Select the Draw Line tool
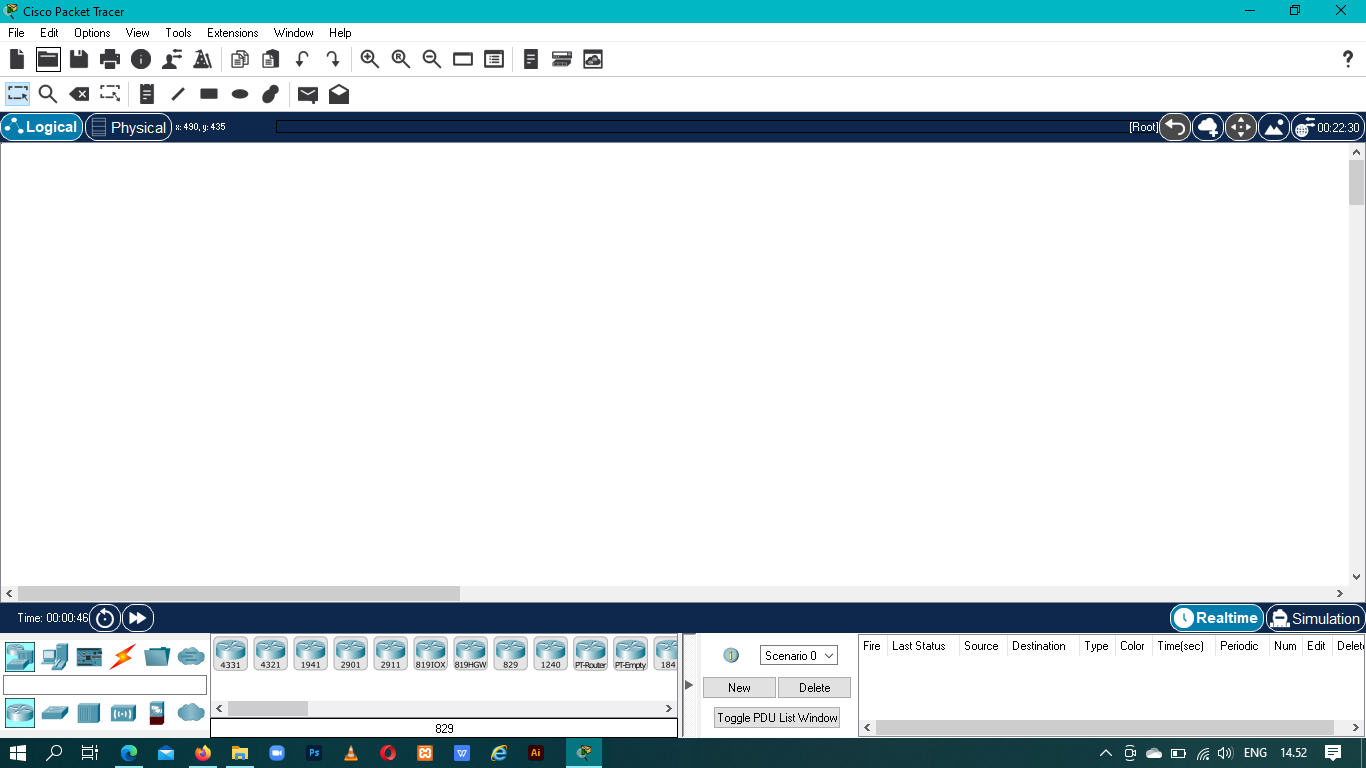This screenshot has height=768, width=1366. pyautogui.click(x=178, y=94)
